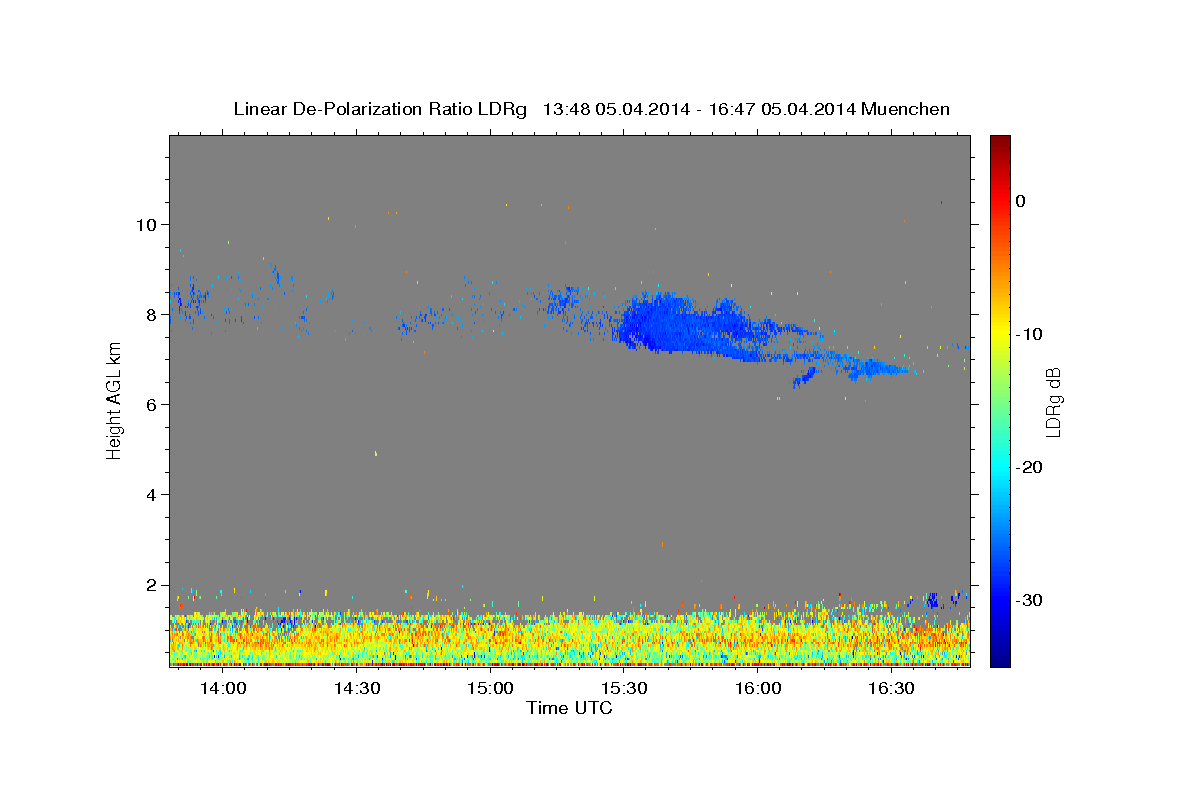Viewport: 1200px width, 800px height.
Task: Click the height tick label '6'
Action: point(151,404)
